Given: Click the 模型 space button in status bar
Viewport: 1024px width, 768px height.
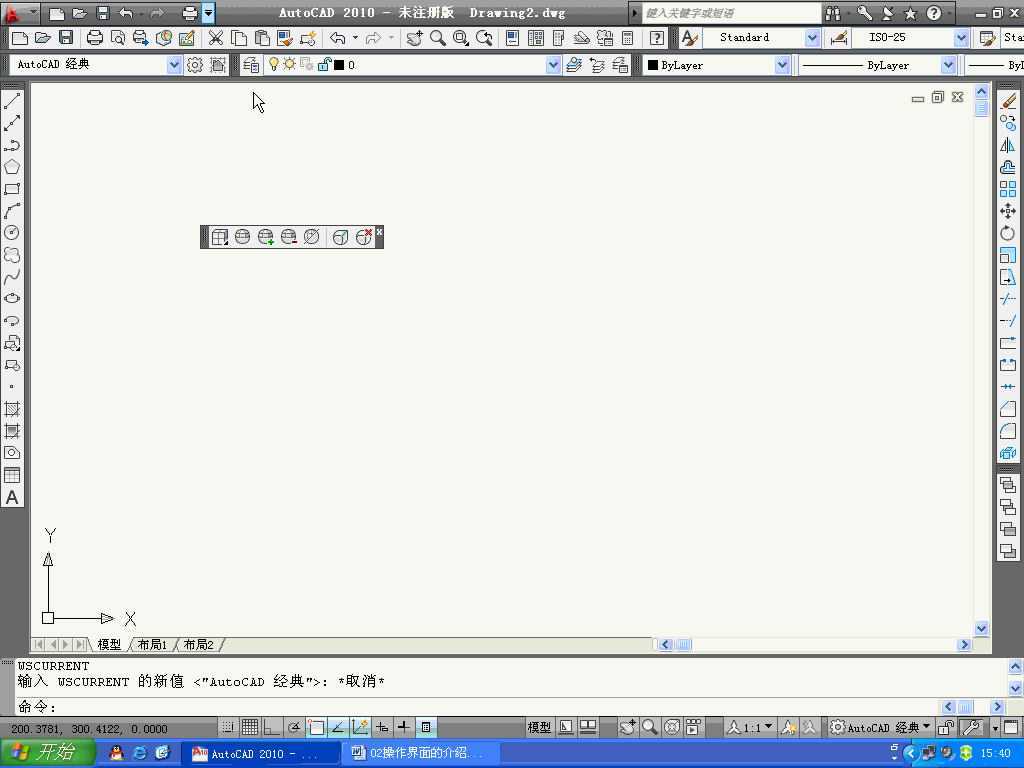Looking at the screenshot, I should [539, 727].
